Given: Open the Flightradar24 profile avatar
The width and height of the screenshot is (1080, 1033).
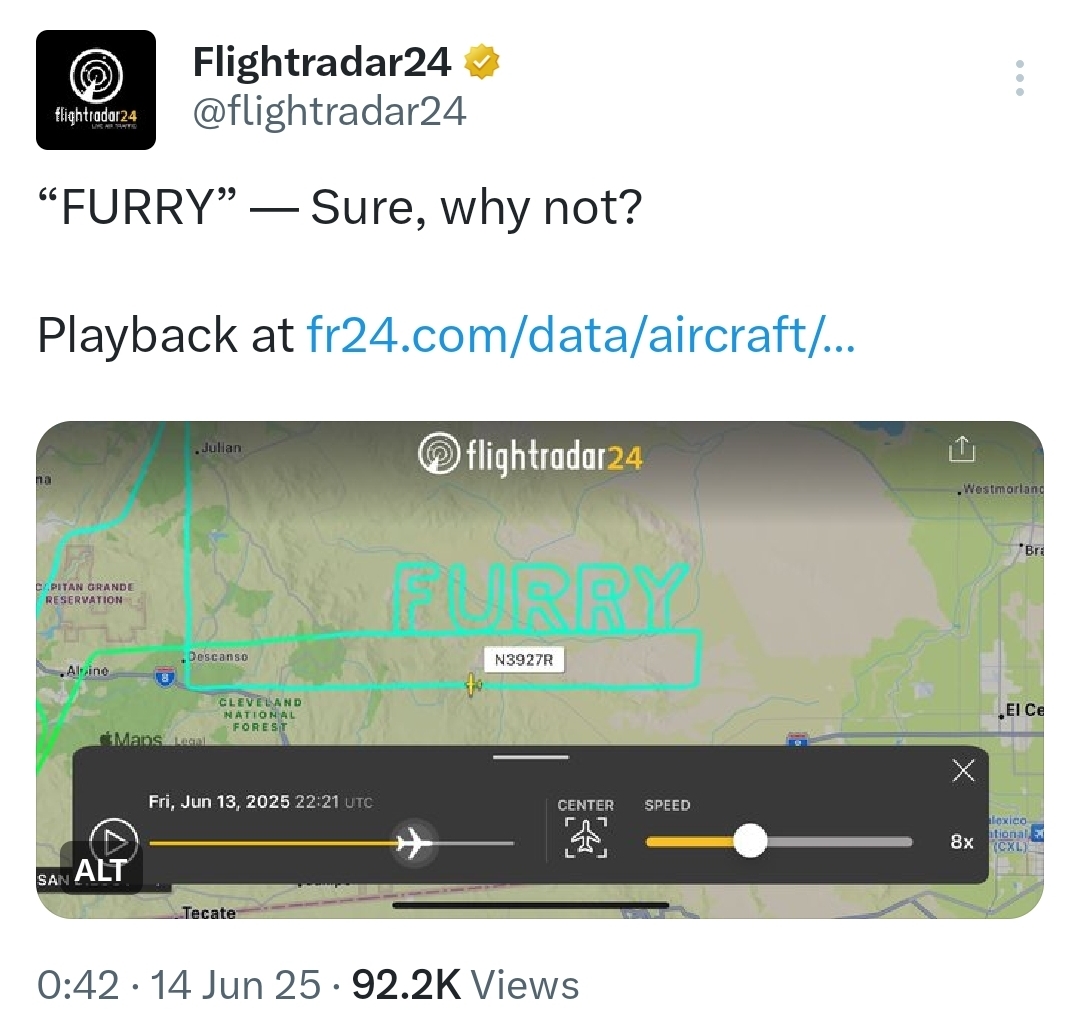Looking at the screenshot, I should [96, 90].
